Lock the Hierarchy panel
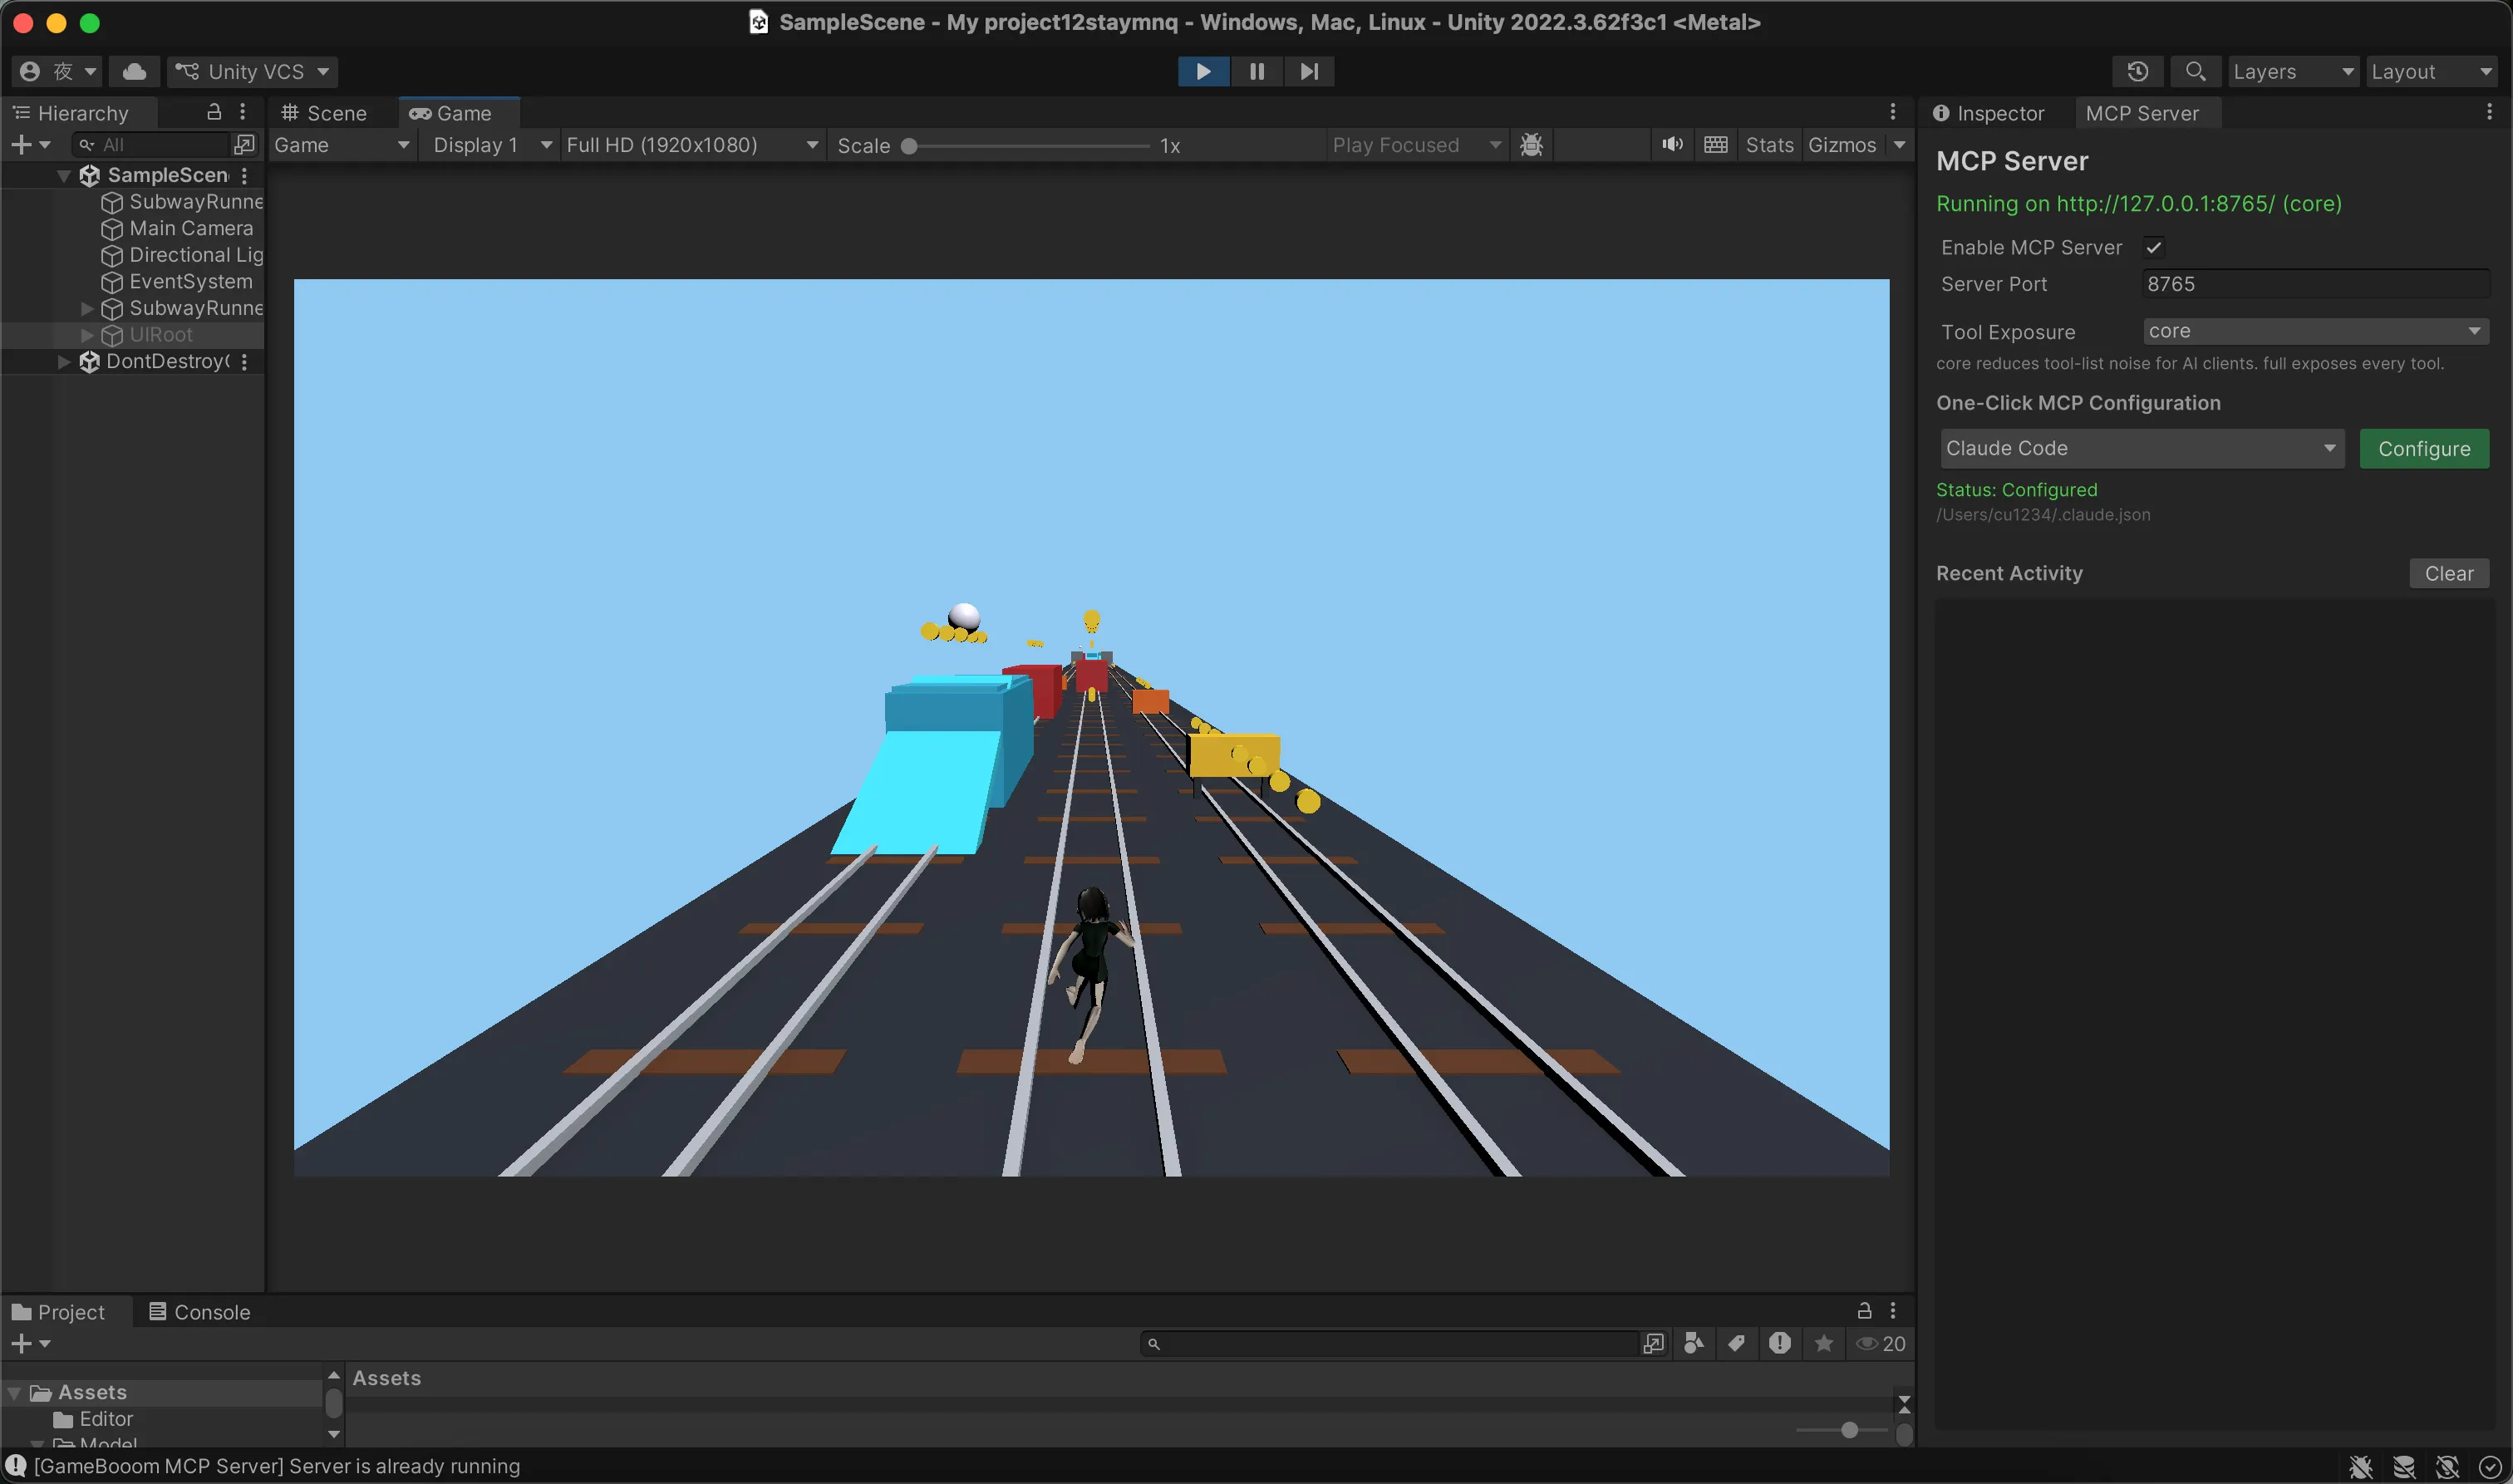 (x=214, y=112)
